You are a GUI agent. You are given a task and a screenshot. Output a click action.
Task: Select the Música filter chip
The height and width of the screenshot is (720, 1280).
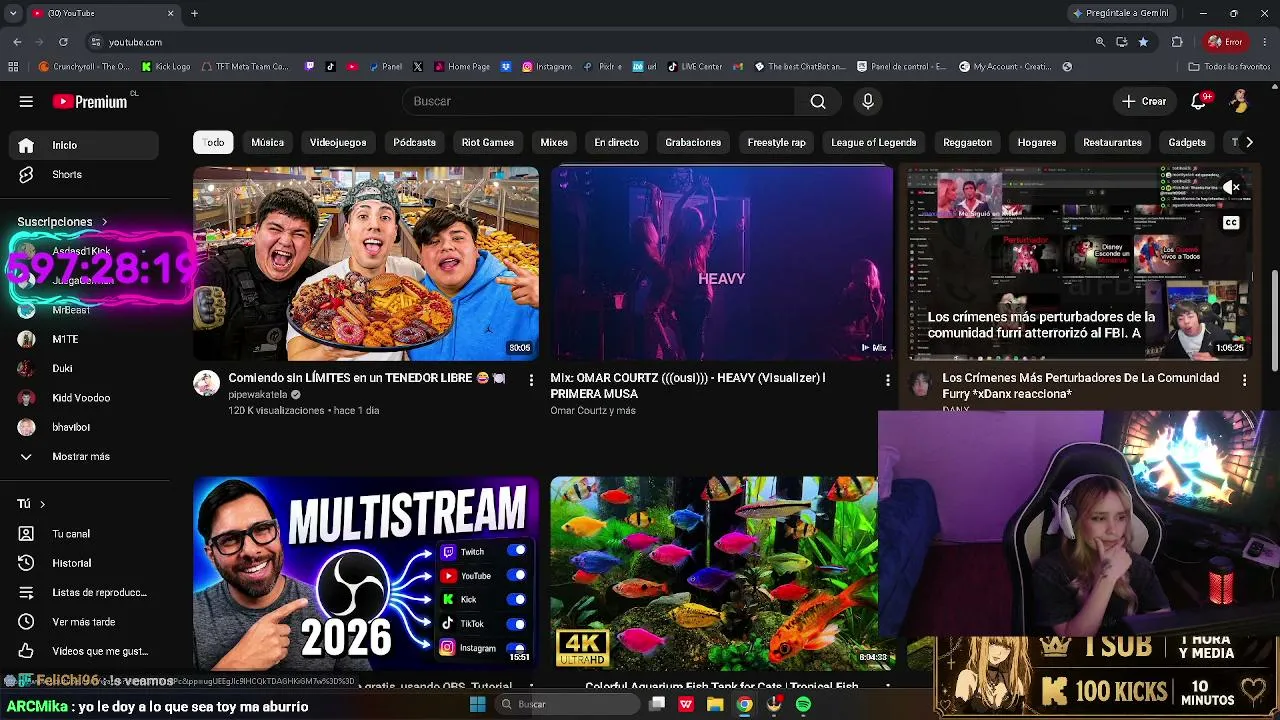267,142
